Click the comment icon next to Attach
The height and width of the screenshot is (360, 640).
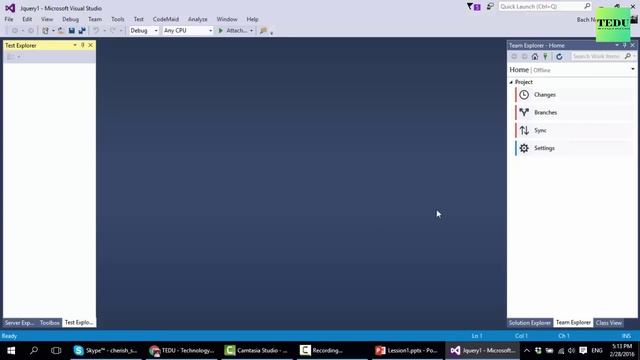coord(263,31)
